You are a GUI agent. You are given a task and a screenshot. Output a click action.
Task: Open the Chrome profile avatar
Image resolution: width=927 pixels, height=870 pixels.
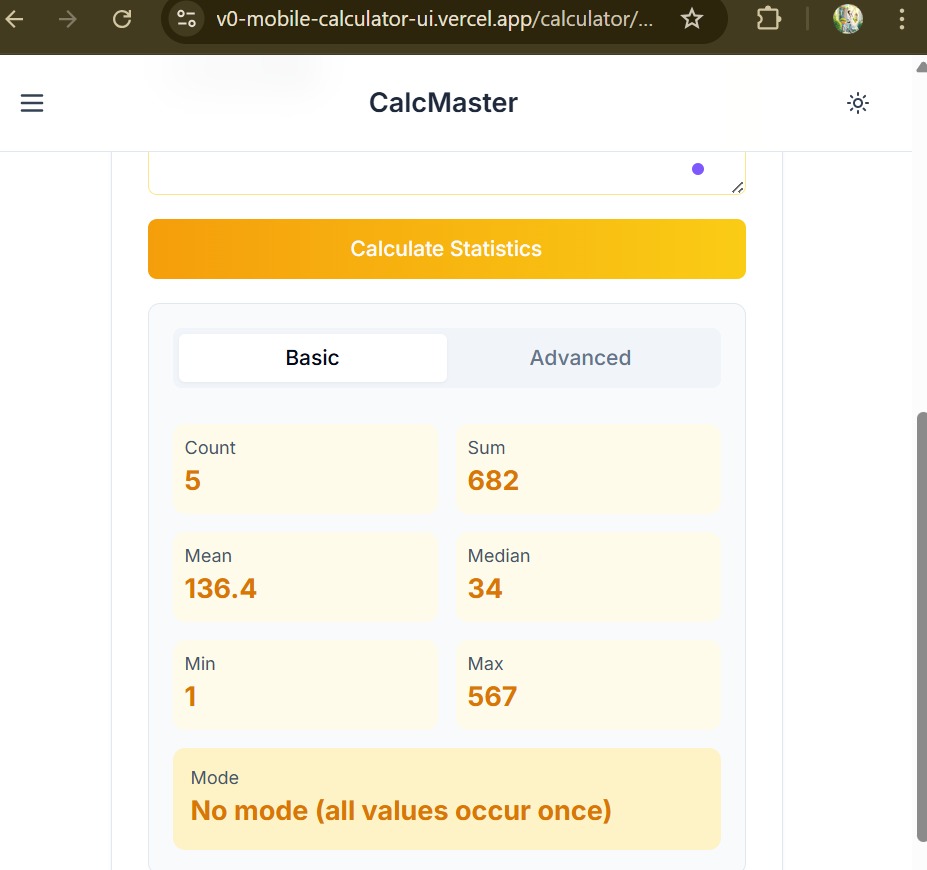[x=847, y=19]
